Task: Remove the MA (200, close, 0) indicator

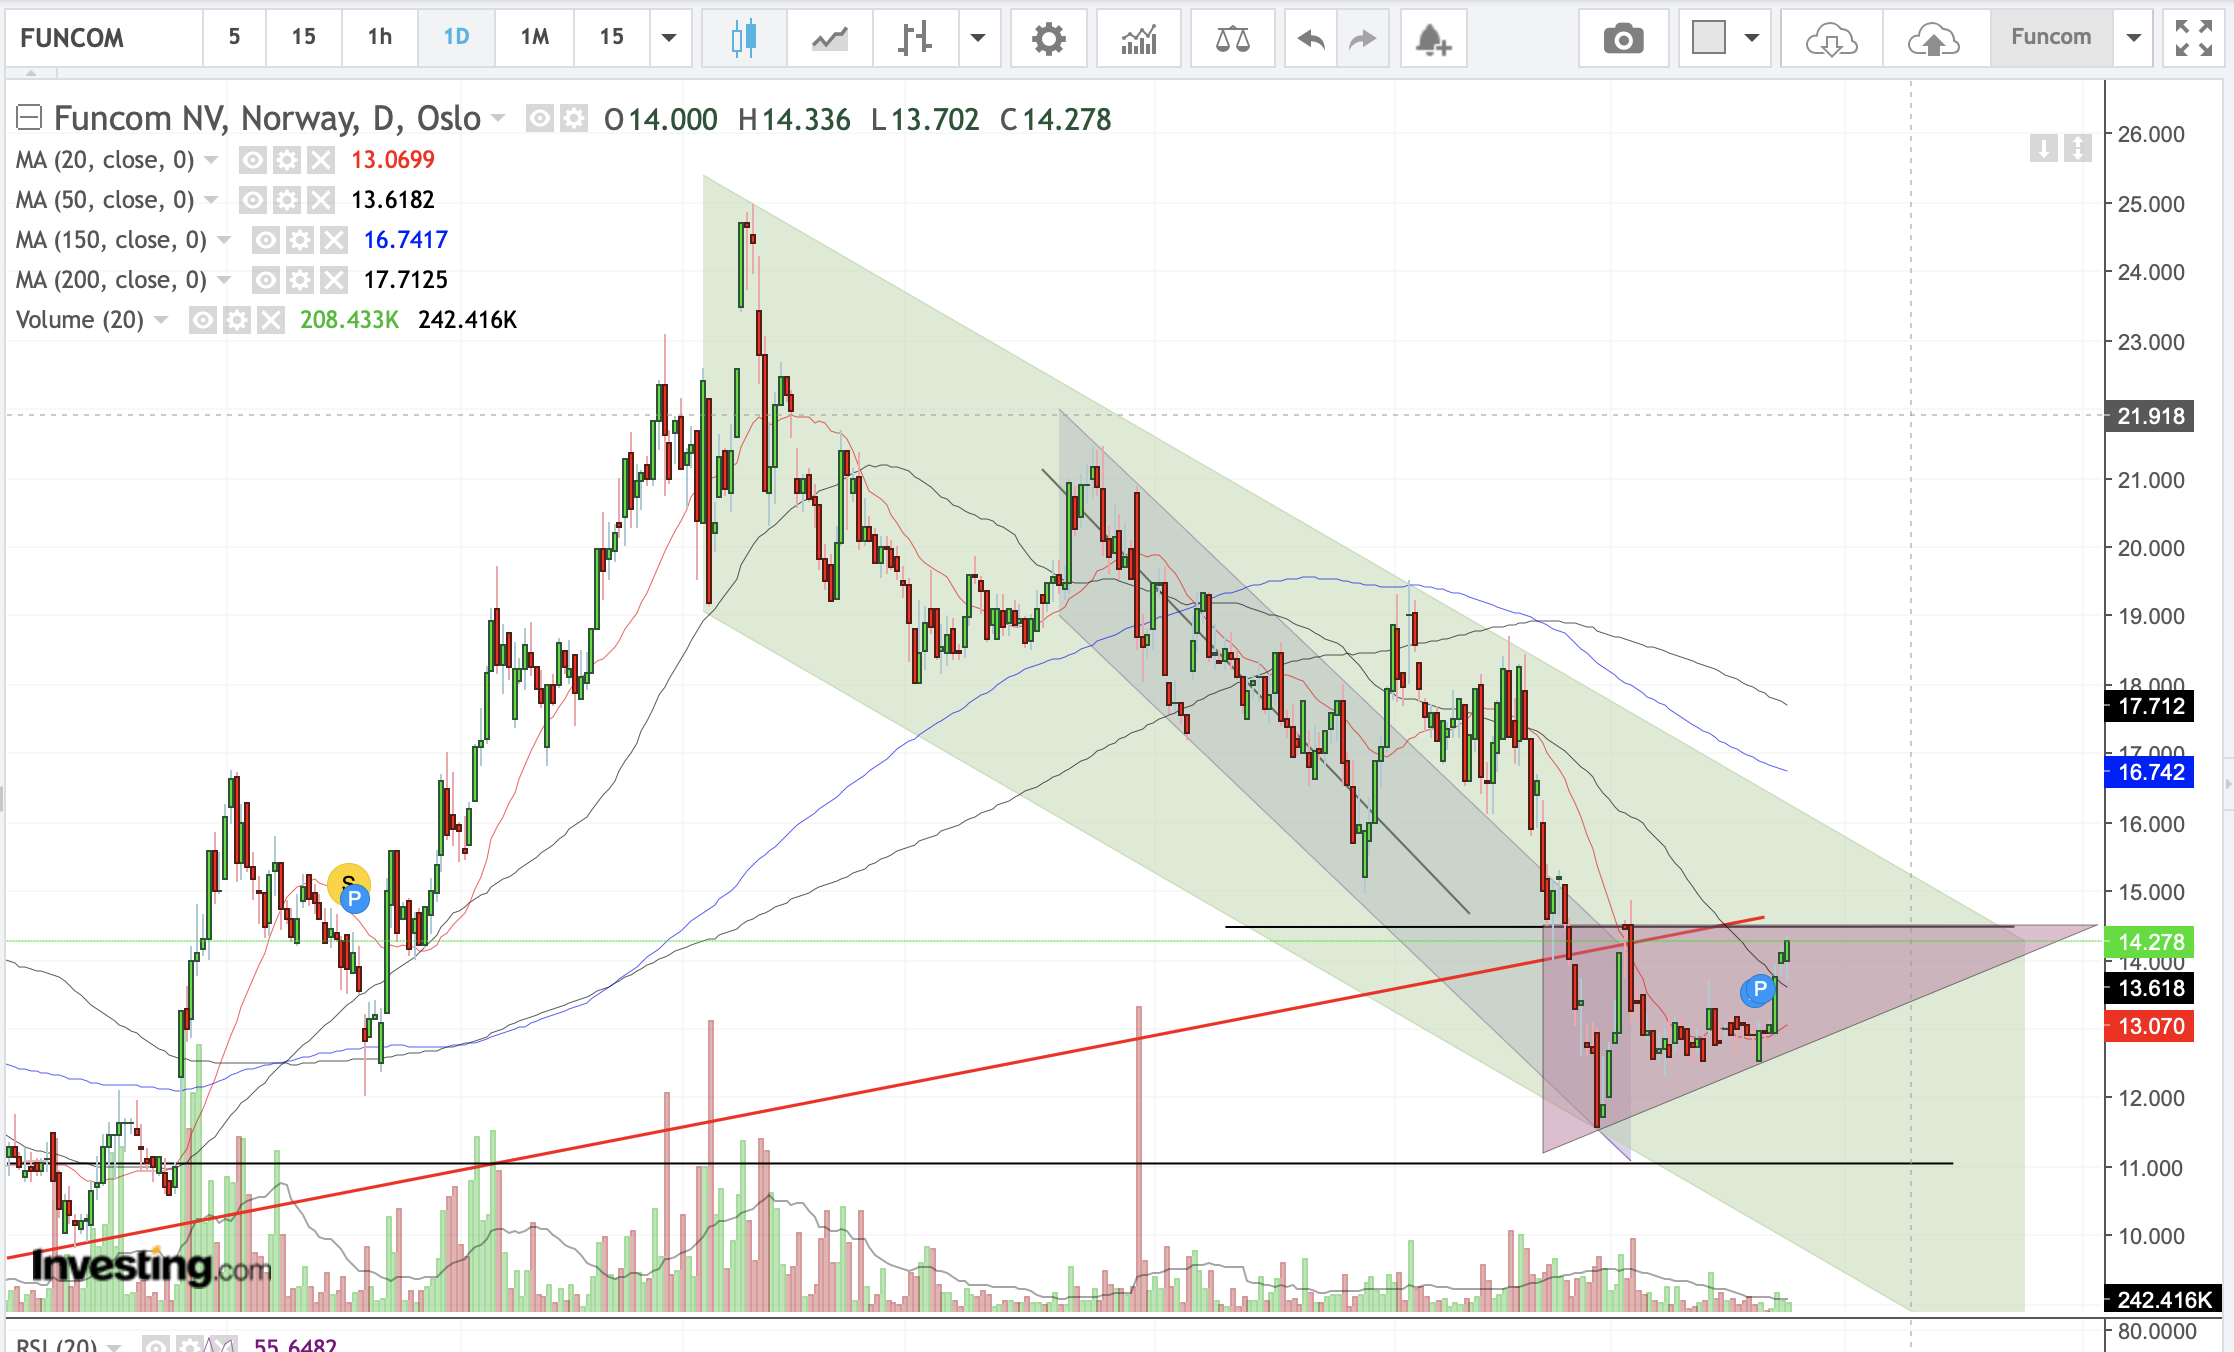Action: [334, 280]
